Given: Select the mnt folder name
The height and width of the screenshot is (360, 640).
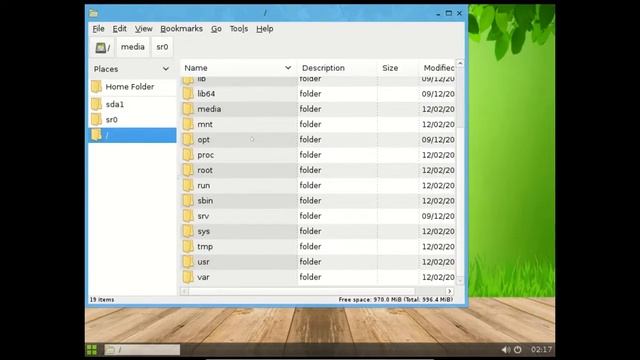Looking at the screenshot, I should 205,124.
